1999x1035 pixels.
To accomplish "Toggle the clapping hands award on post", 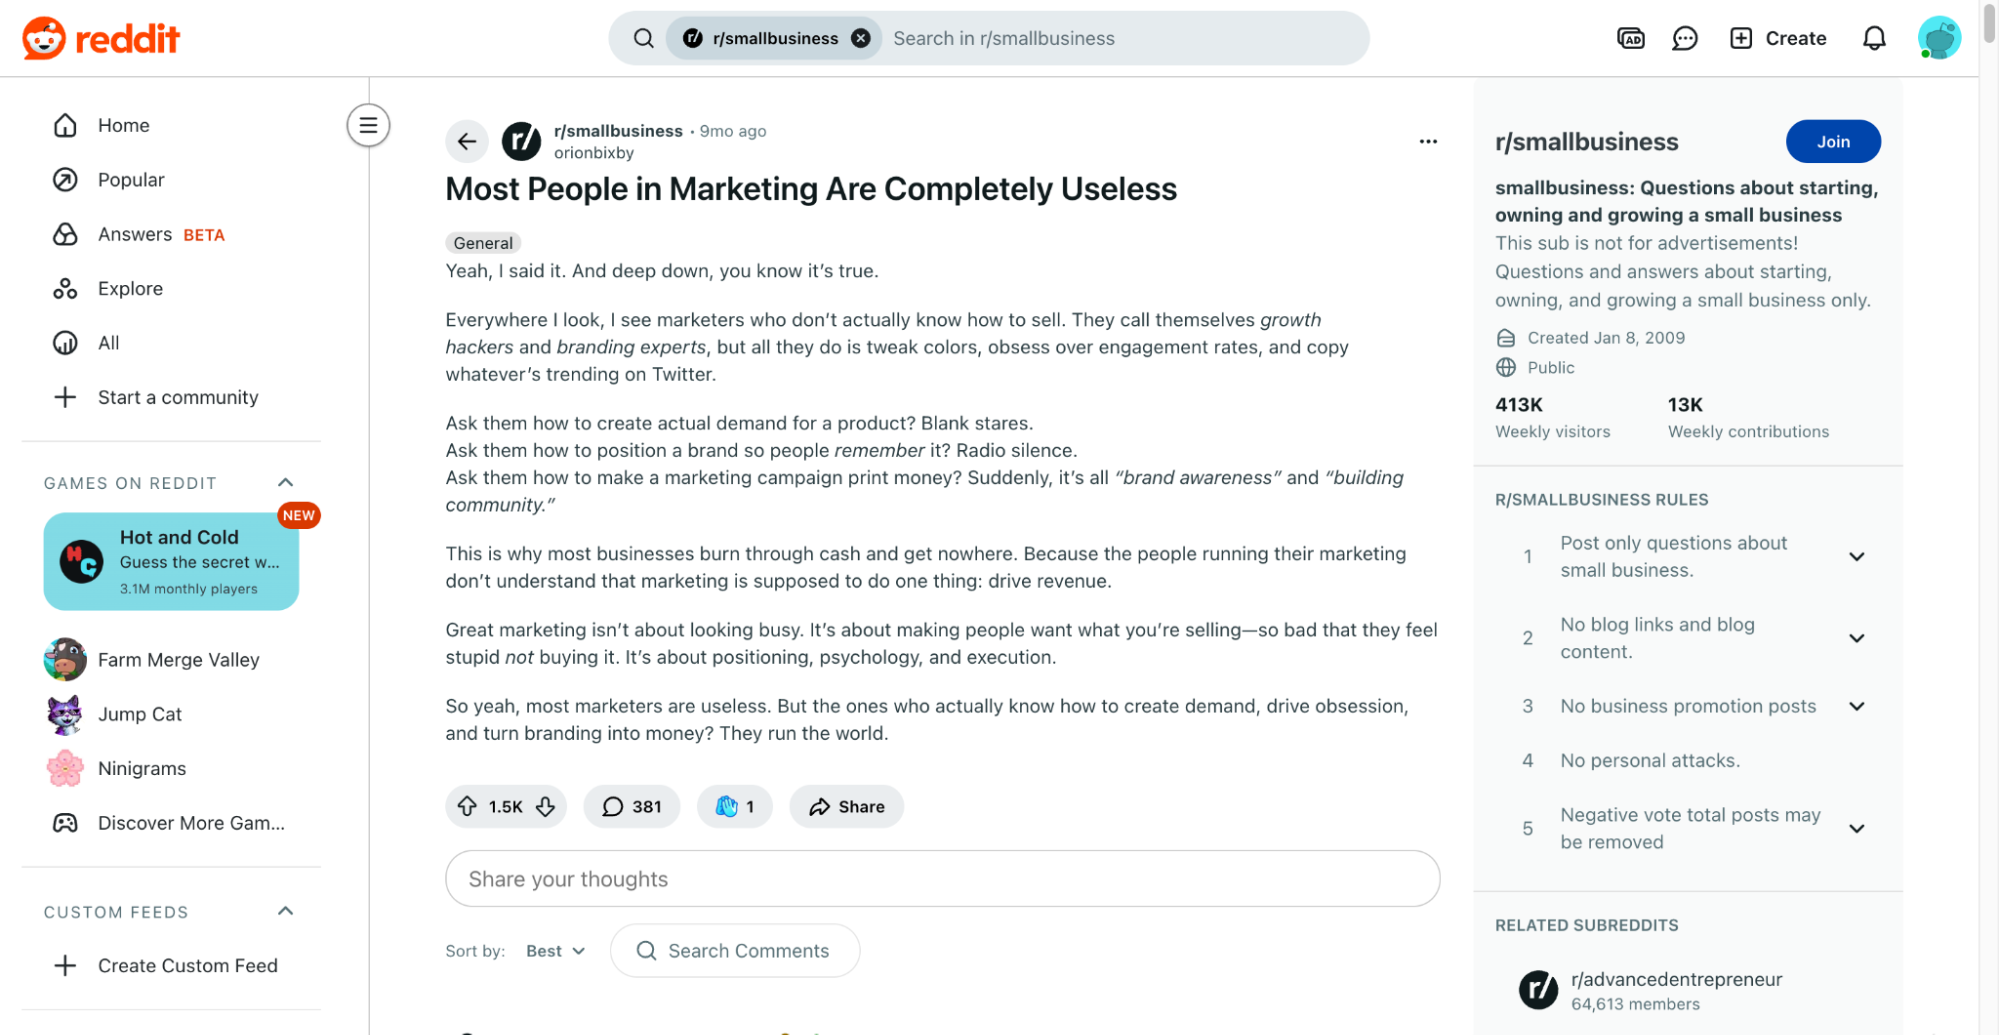I will [734, 806].
